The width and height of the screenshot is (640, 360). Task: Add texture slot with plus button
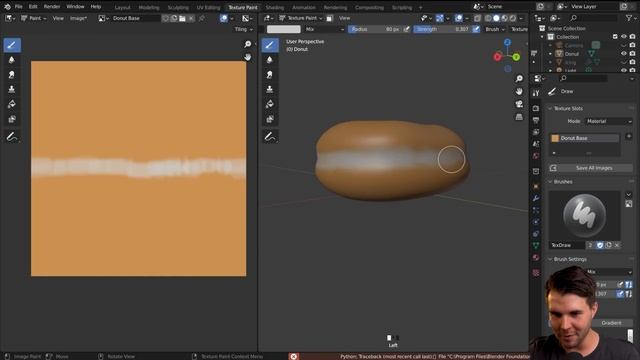(x=629, y=136)
